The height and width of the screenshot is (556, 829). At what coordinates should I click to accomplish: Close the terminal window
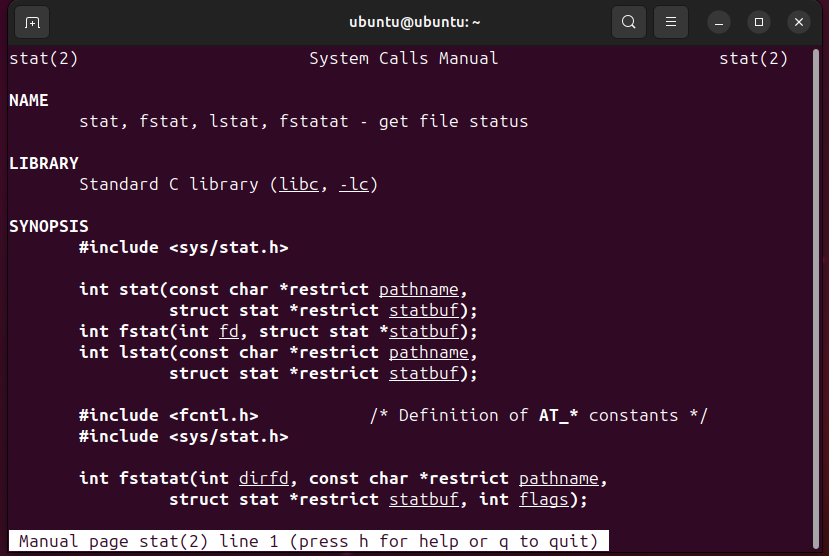pos(798,22)
